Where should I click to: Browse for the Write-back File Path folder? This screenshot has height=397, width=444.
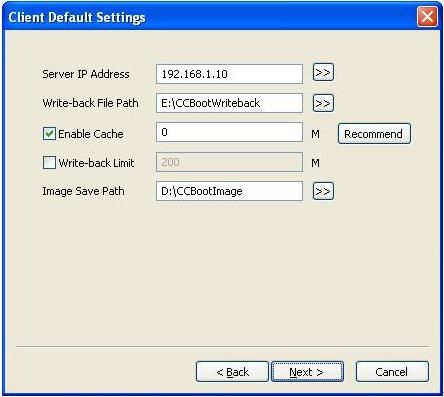click(x=323, y=103)
